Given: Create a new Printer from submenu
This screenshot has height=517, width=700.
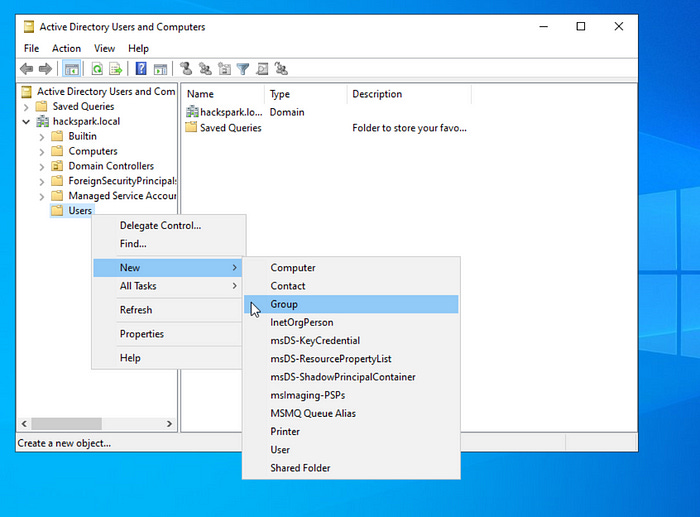Looking at the screenshot, I should pos(351,432).
